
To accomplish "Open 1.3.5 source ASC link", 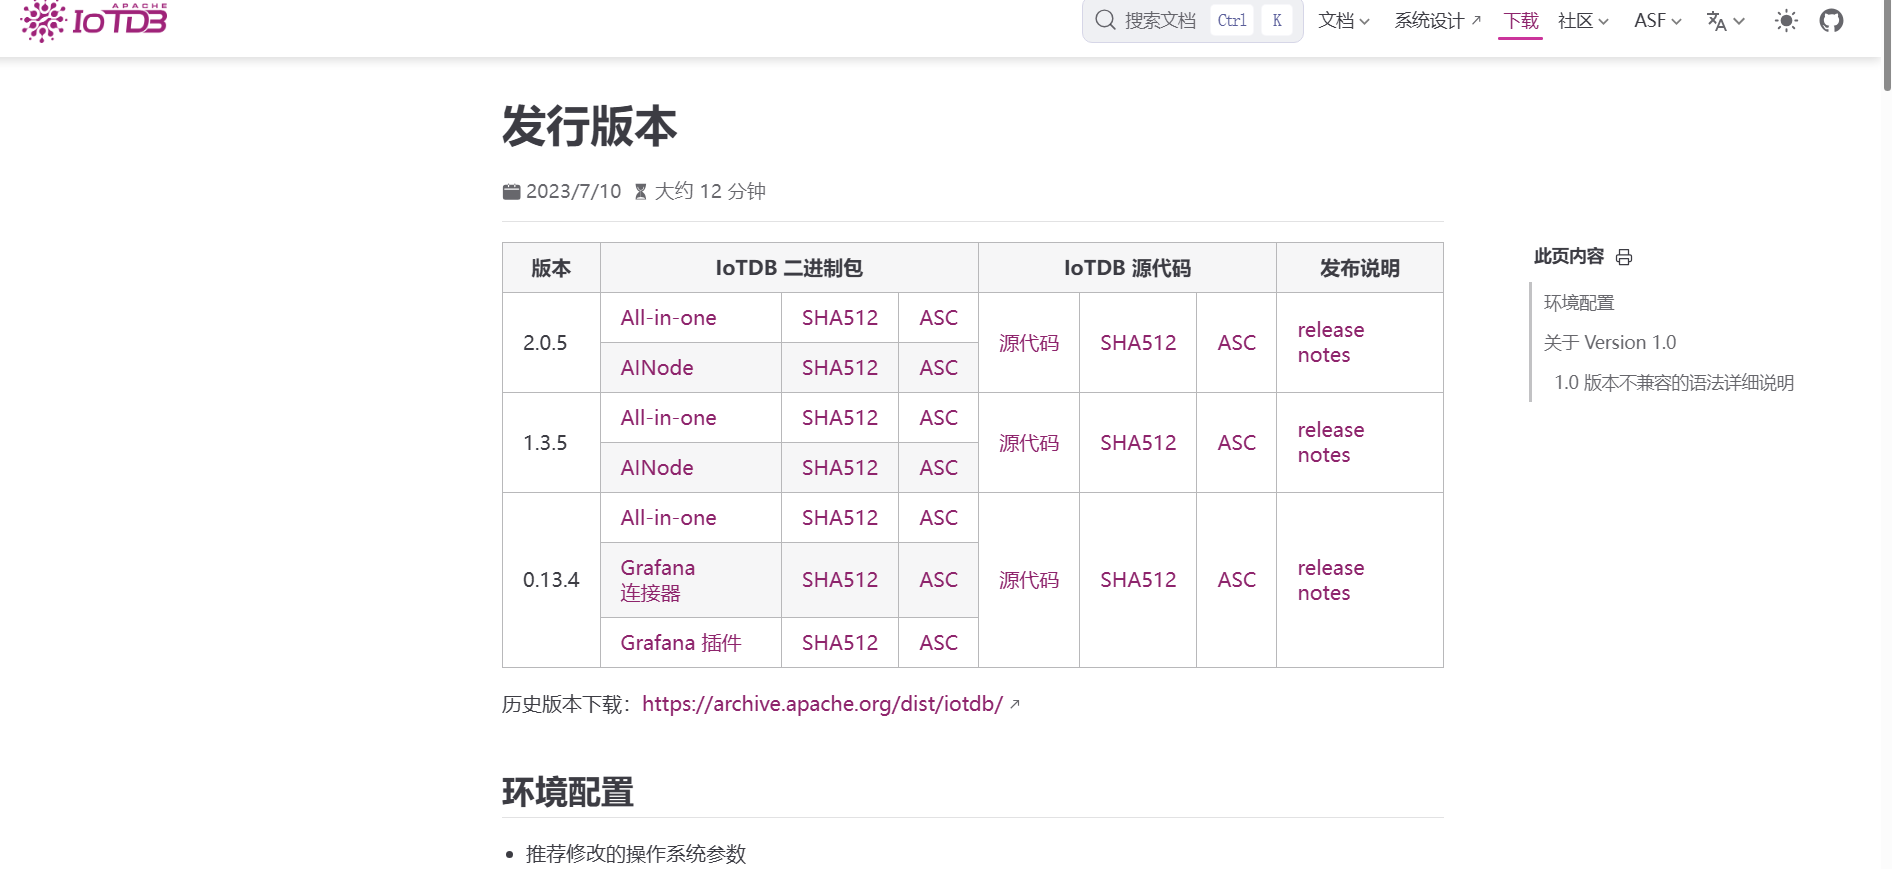I will (x=1236, y=443).
